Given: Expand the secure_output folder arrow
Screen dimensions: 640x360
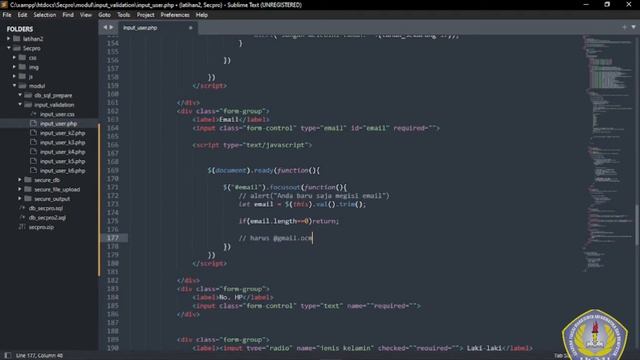Looking at the screenshot, I should coord(20,199).
